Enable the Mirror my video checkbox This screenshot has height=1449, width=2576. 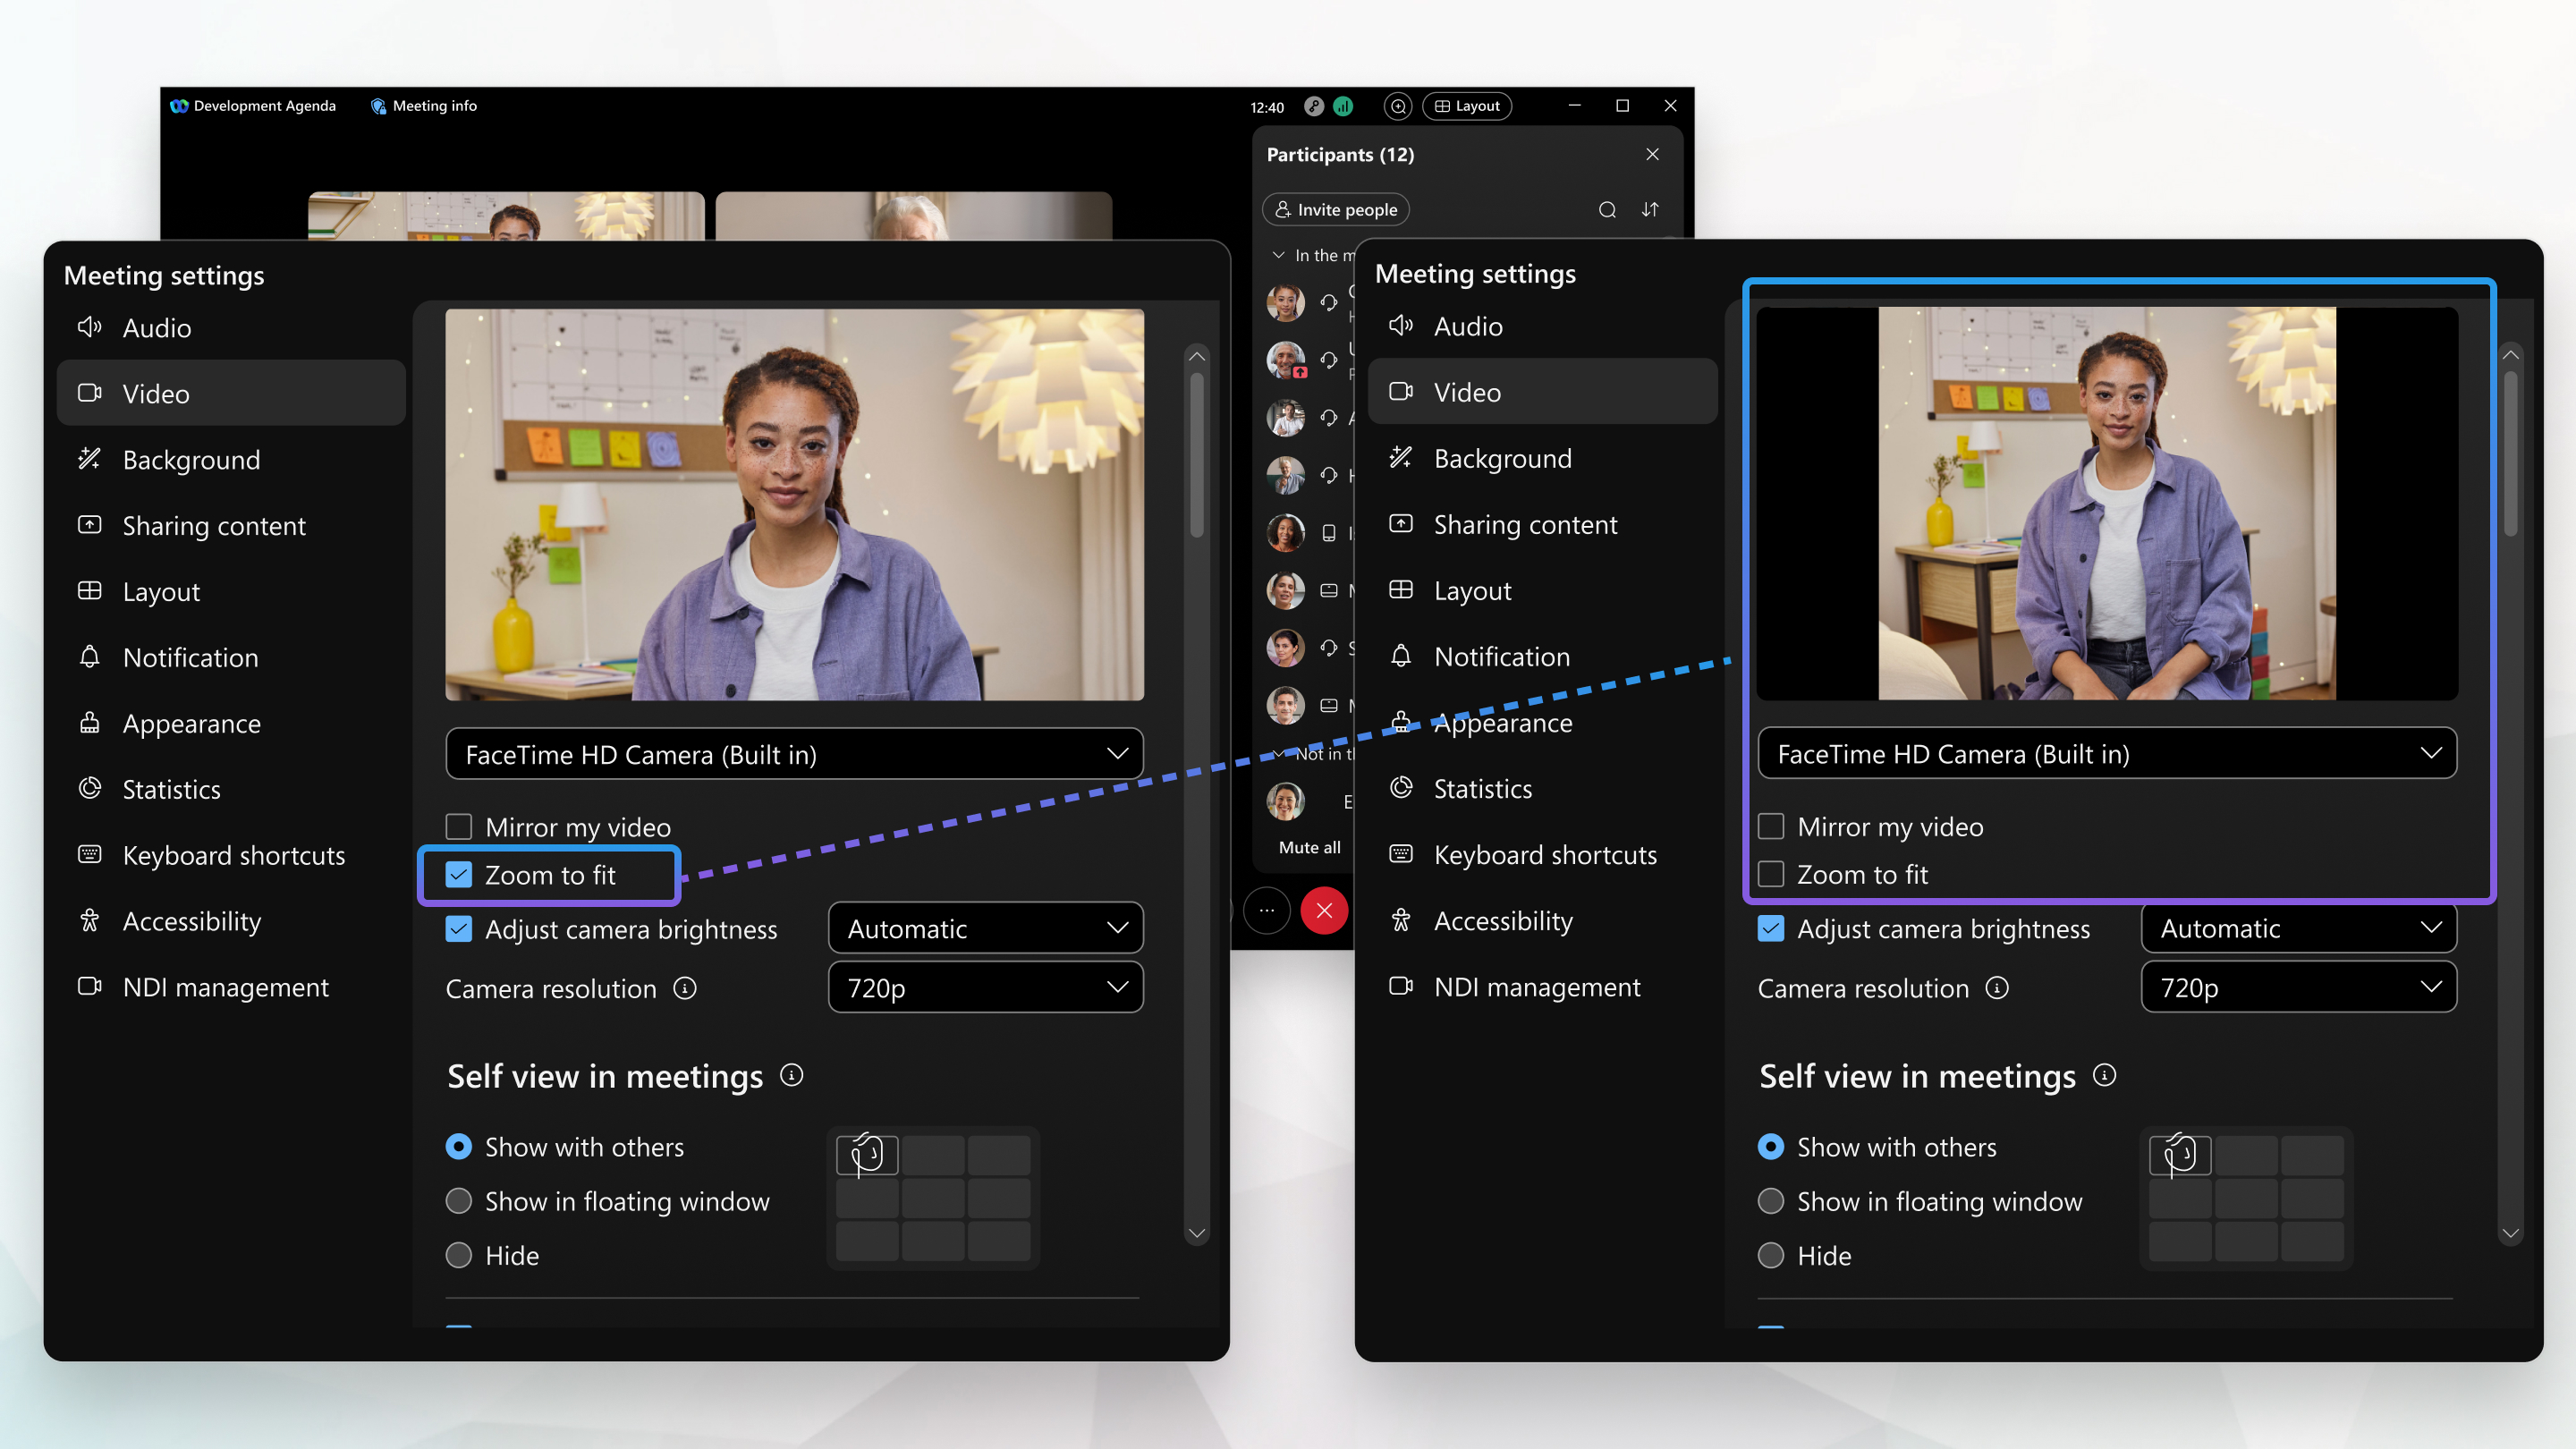pyautogui.click(x=459, y=826)
